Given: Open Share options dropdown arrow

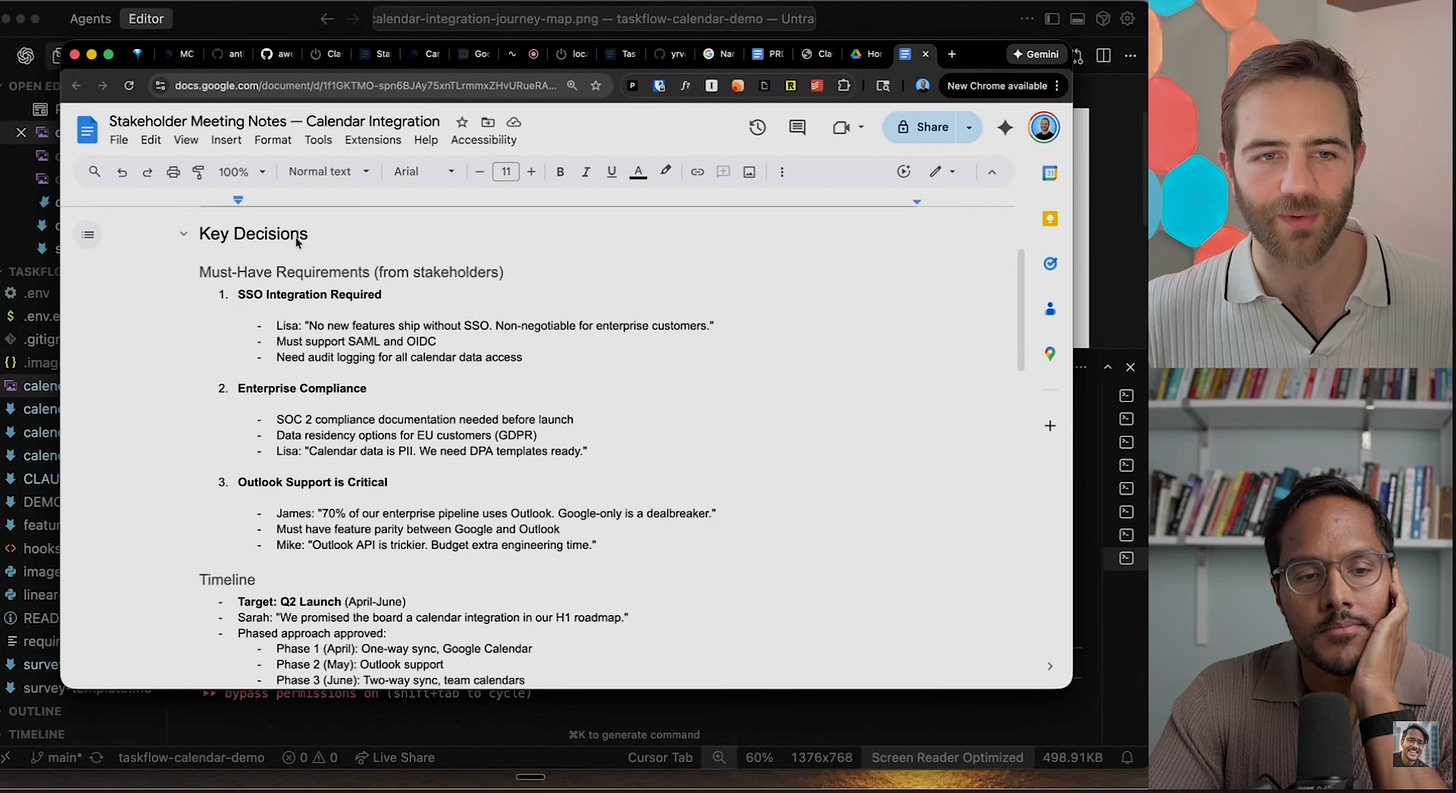Looking at the screenshot, I should coord(969,127).
